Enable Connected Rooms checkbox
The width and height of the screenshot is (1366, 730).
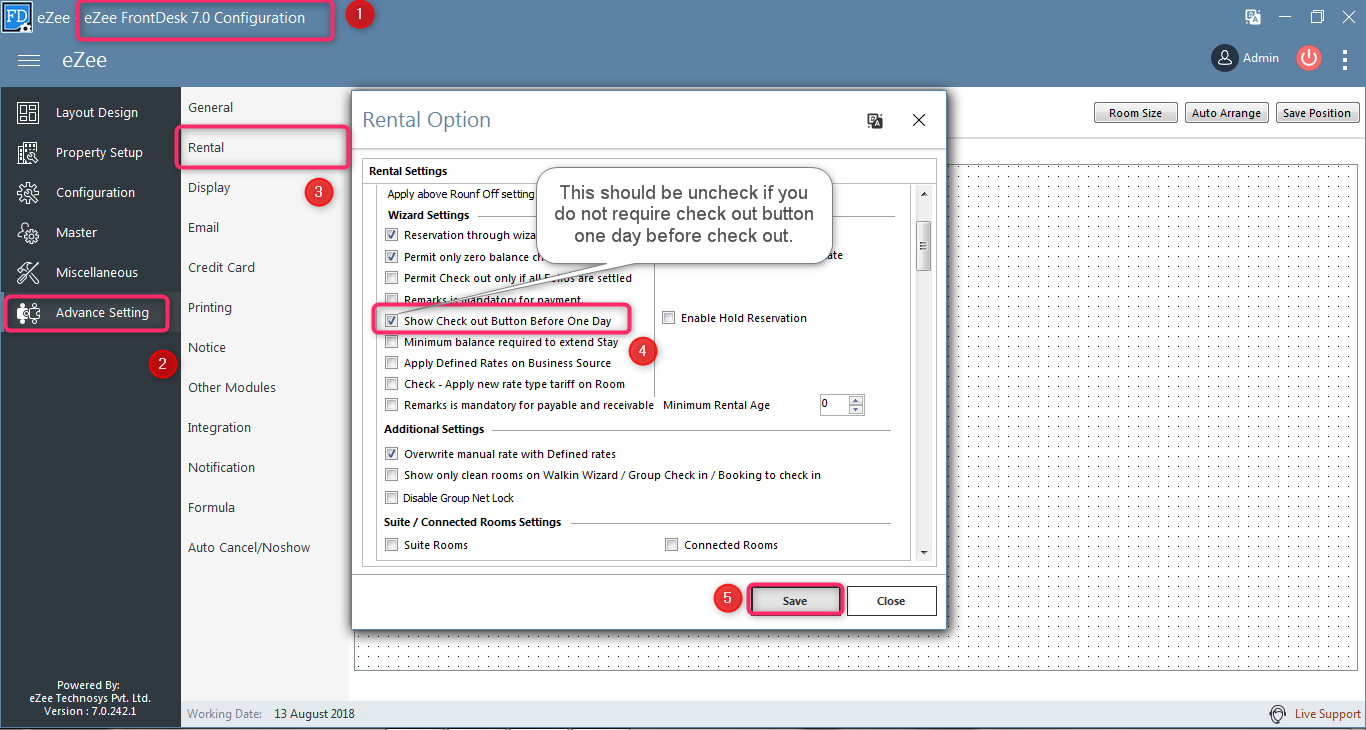pos(672,545)
